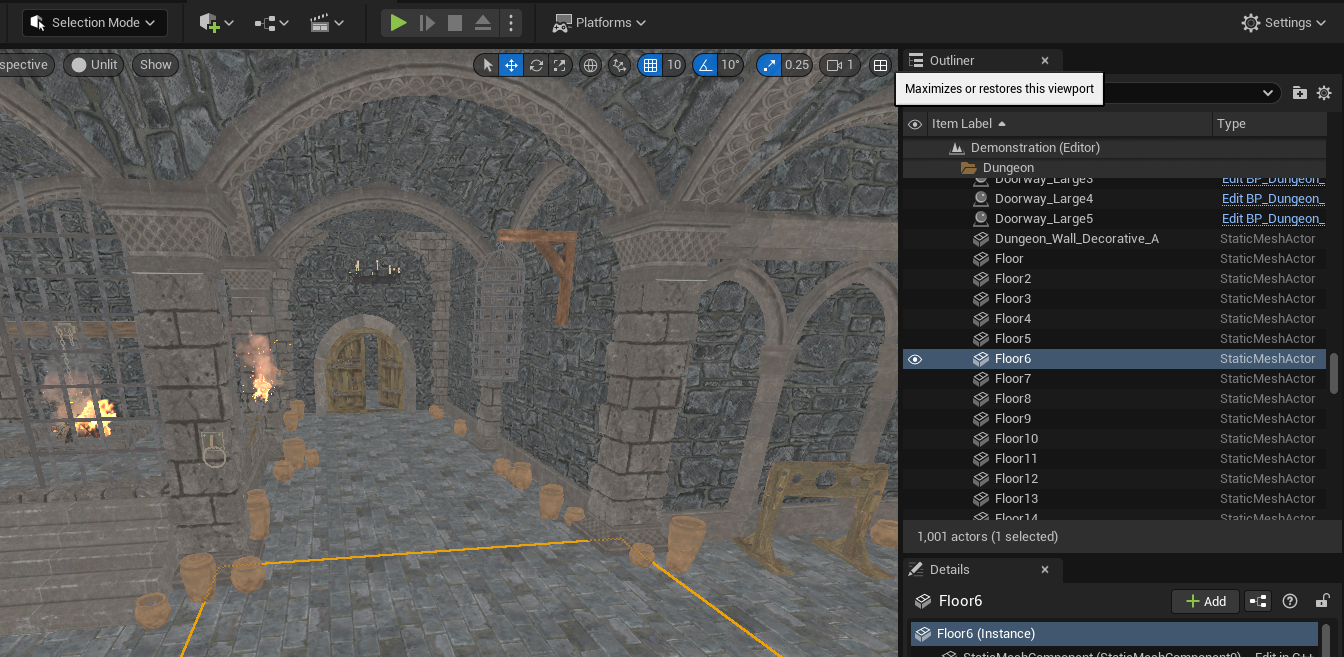Click Blueprint/Add Script icon in Details
This screenshot has width=1344, height=657.
pos(1258,601)
